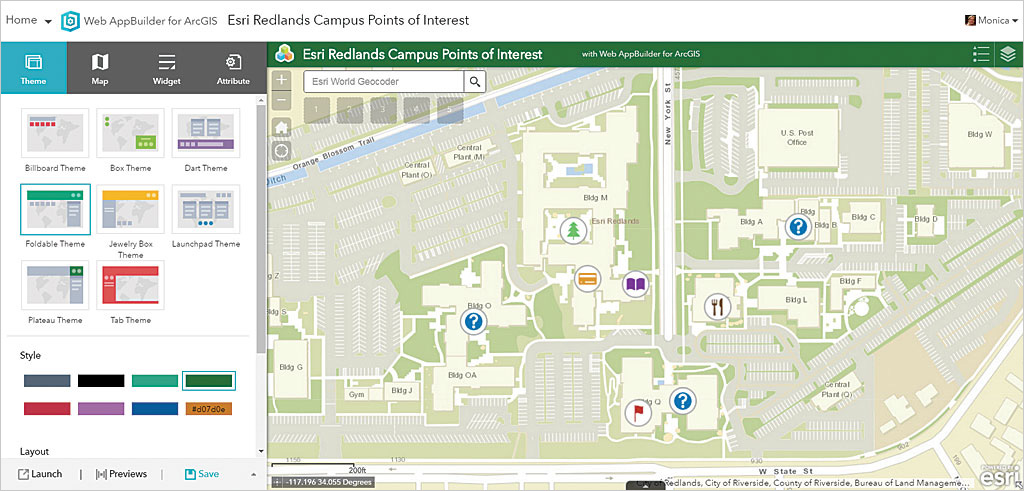Click the fork and knife dining marker

[718, 306]
